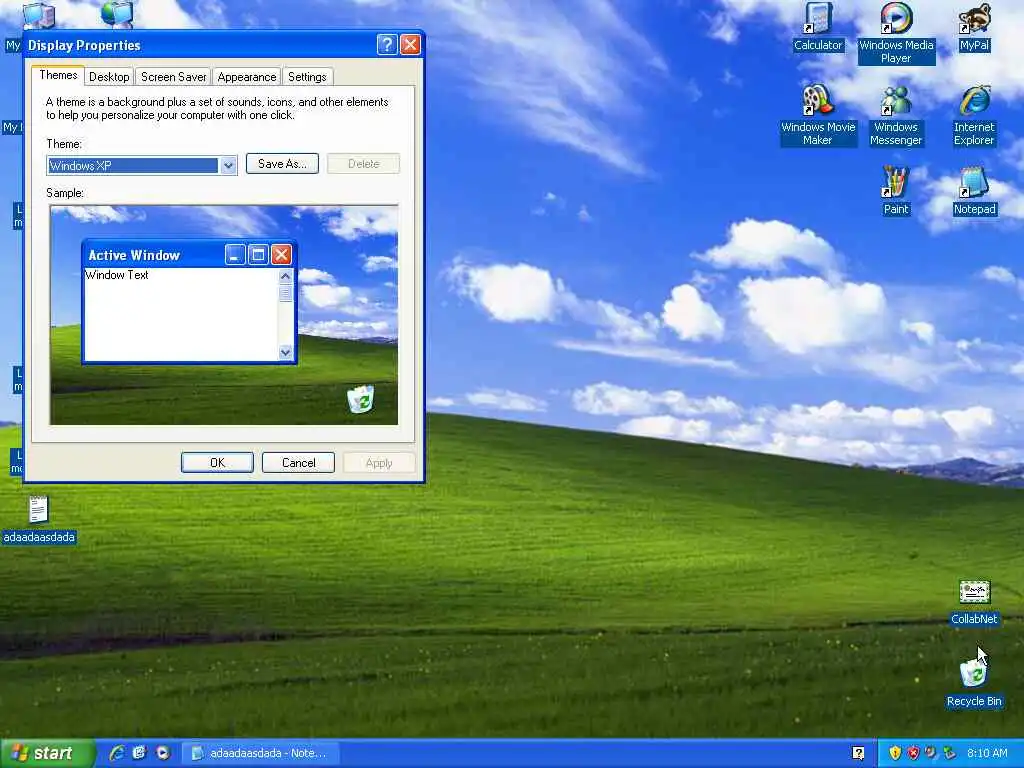Click the Windows XP theme combo box
Viewport: 1024px width, 768px height.
142,165
